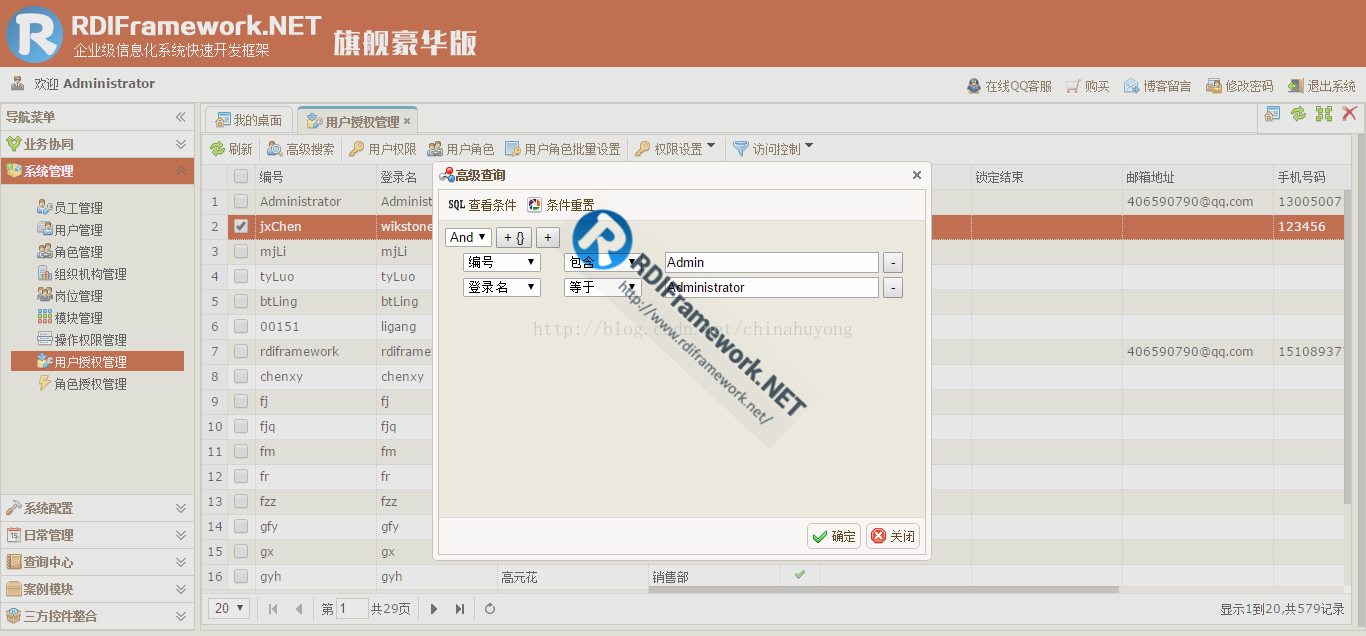Screen dimensions: 1366x636
Task: Click 关闭 in the query dialog
Action: [x=892, y=536]
